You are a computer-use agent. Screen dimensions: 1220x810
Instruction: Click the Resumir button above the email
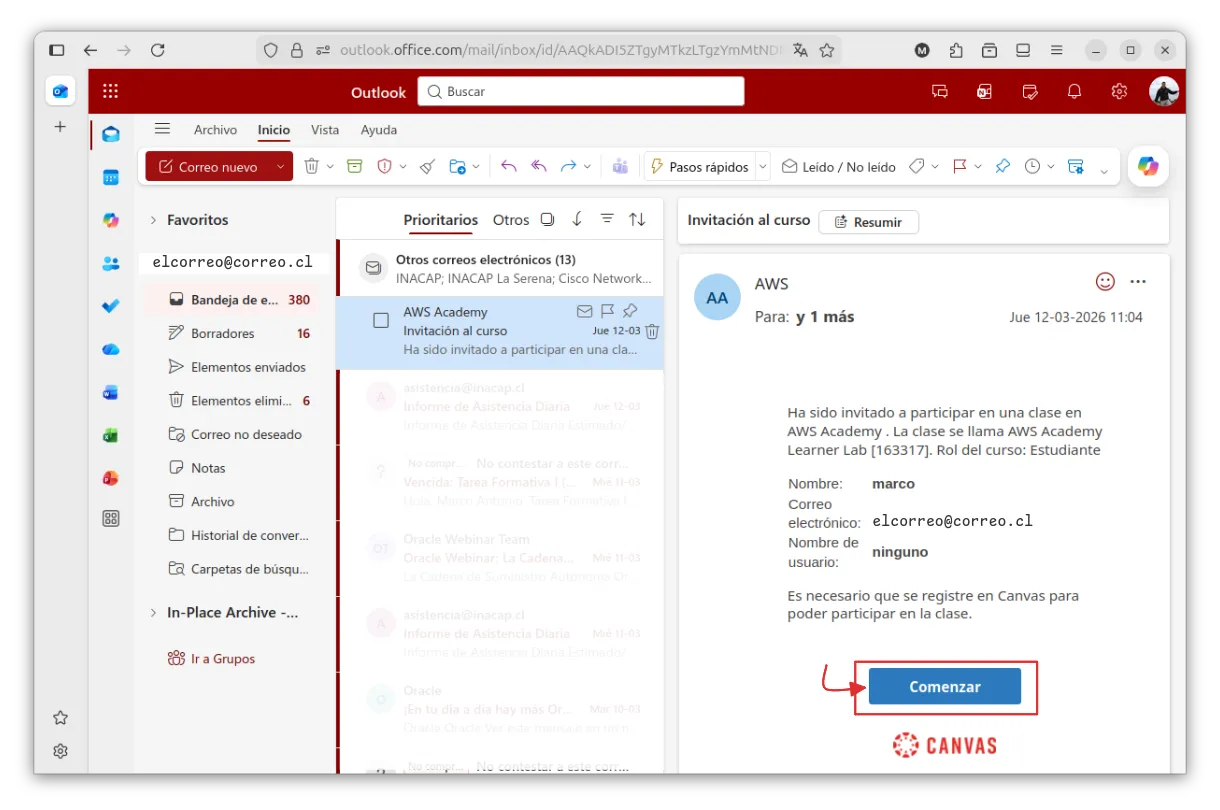(868, 221)
